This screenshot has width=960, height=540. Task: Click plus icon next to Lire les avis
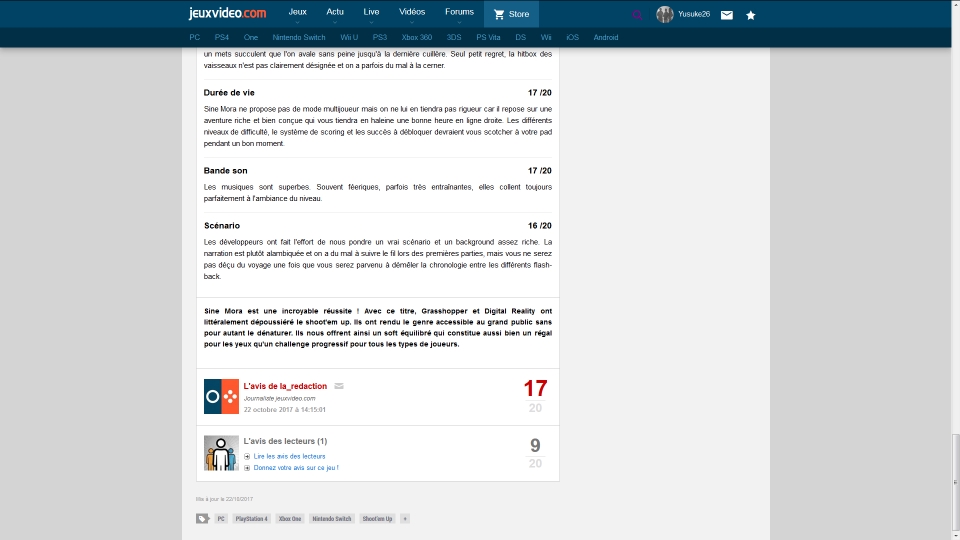[x=247, y=456]
